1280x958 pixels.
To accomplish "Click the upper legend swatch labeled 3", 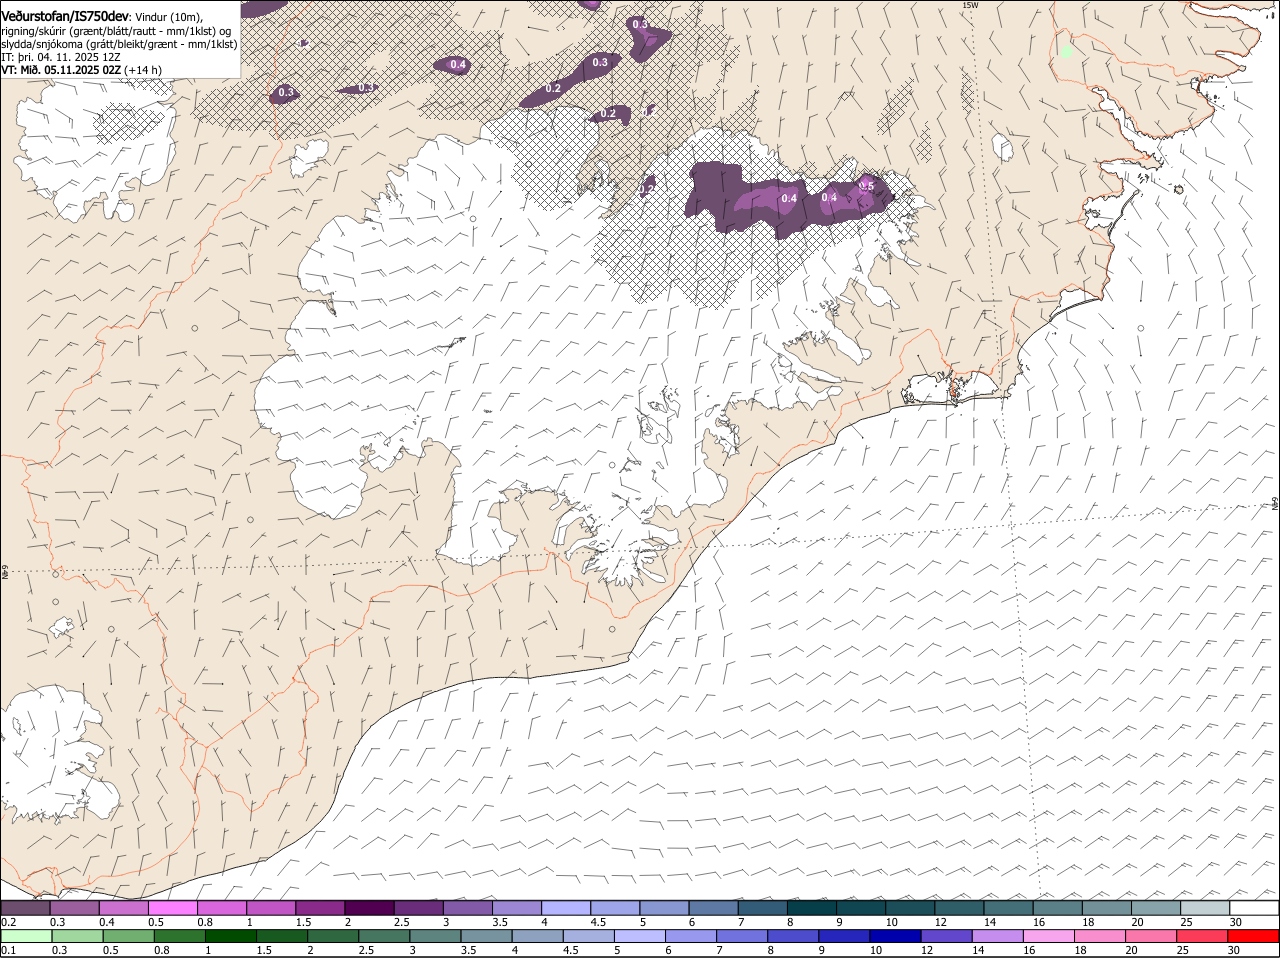I will pyautogui.click(x=466, y=908).
